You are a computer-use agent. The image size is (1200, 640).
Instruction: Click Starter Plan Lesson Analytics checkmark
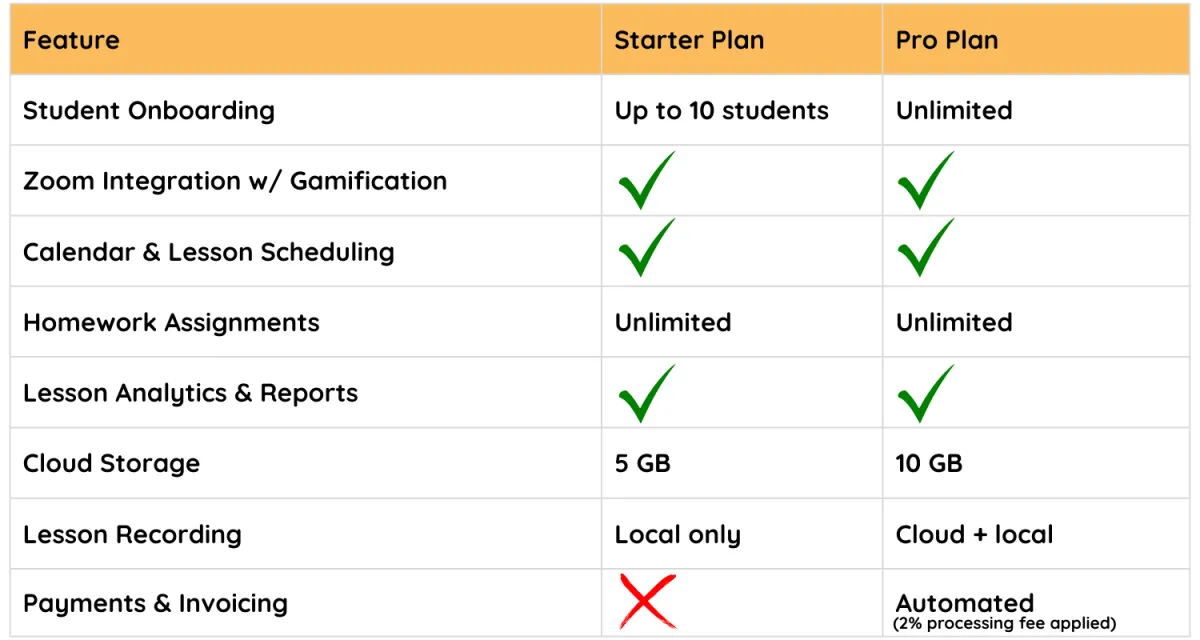tap(646, 394)
